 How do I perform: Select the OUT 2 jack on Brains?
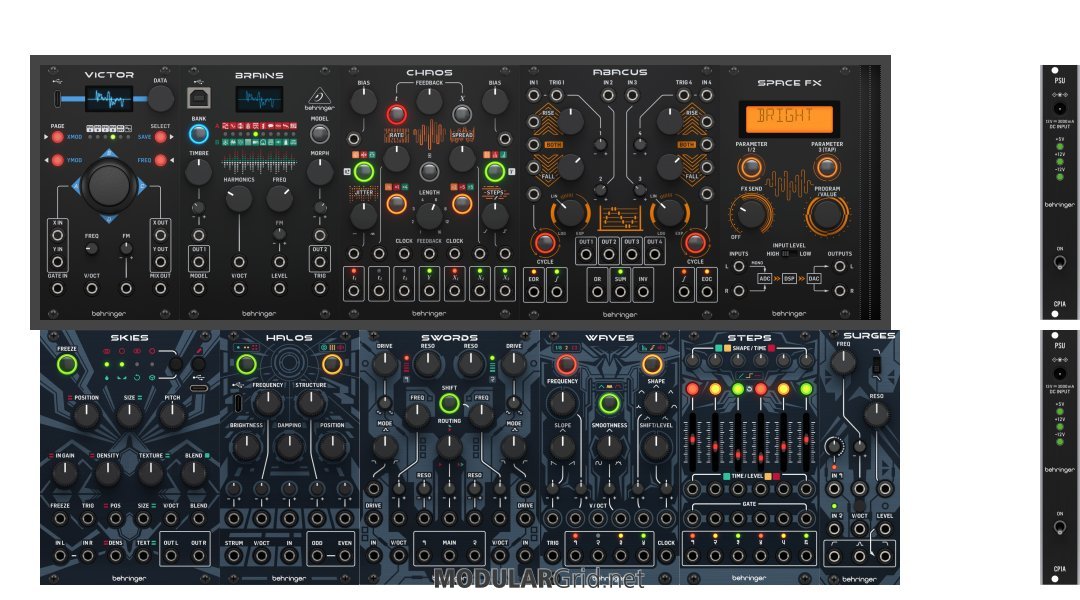[x=320, y=262]
